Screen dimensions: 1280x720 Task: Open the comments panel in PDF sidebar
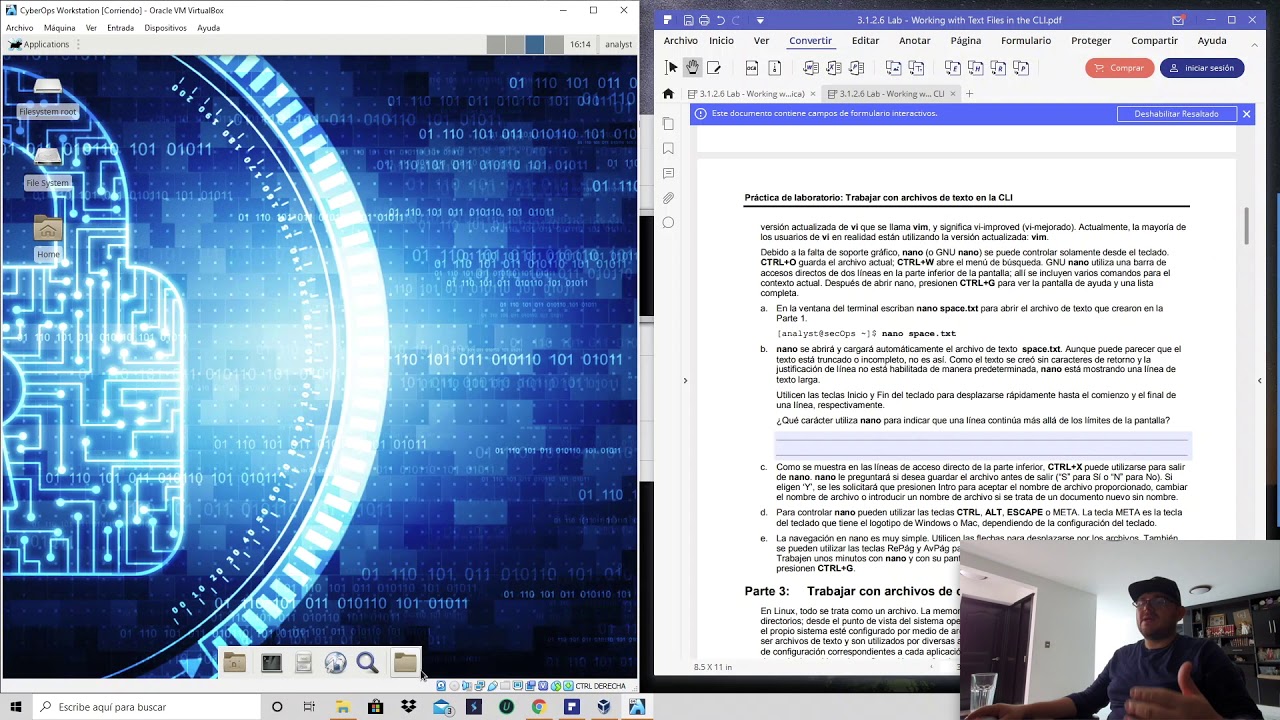(x=669, y=173)
